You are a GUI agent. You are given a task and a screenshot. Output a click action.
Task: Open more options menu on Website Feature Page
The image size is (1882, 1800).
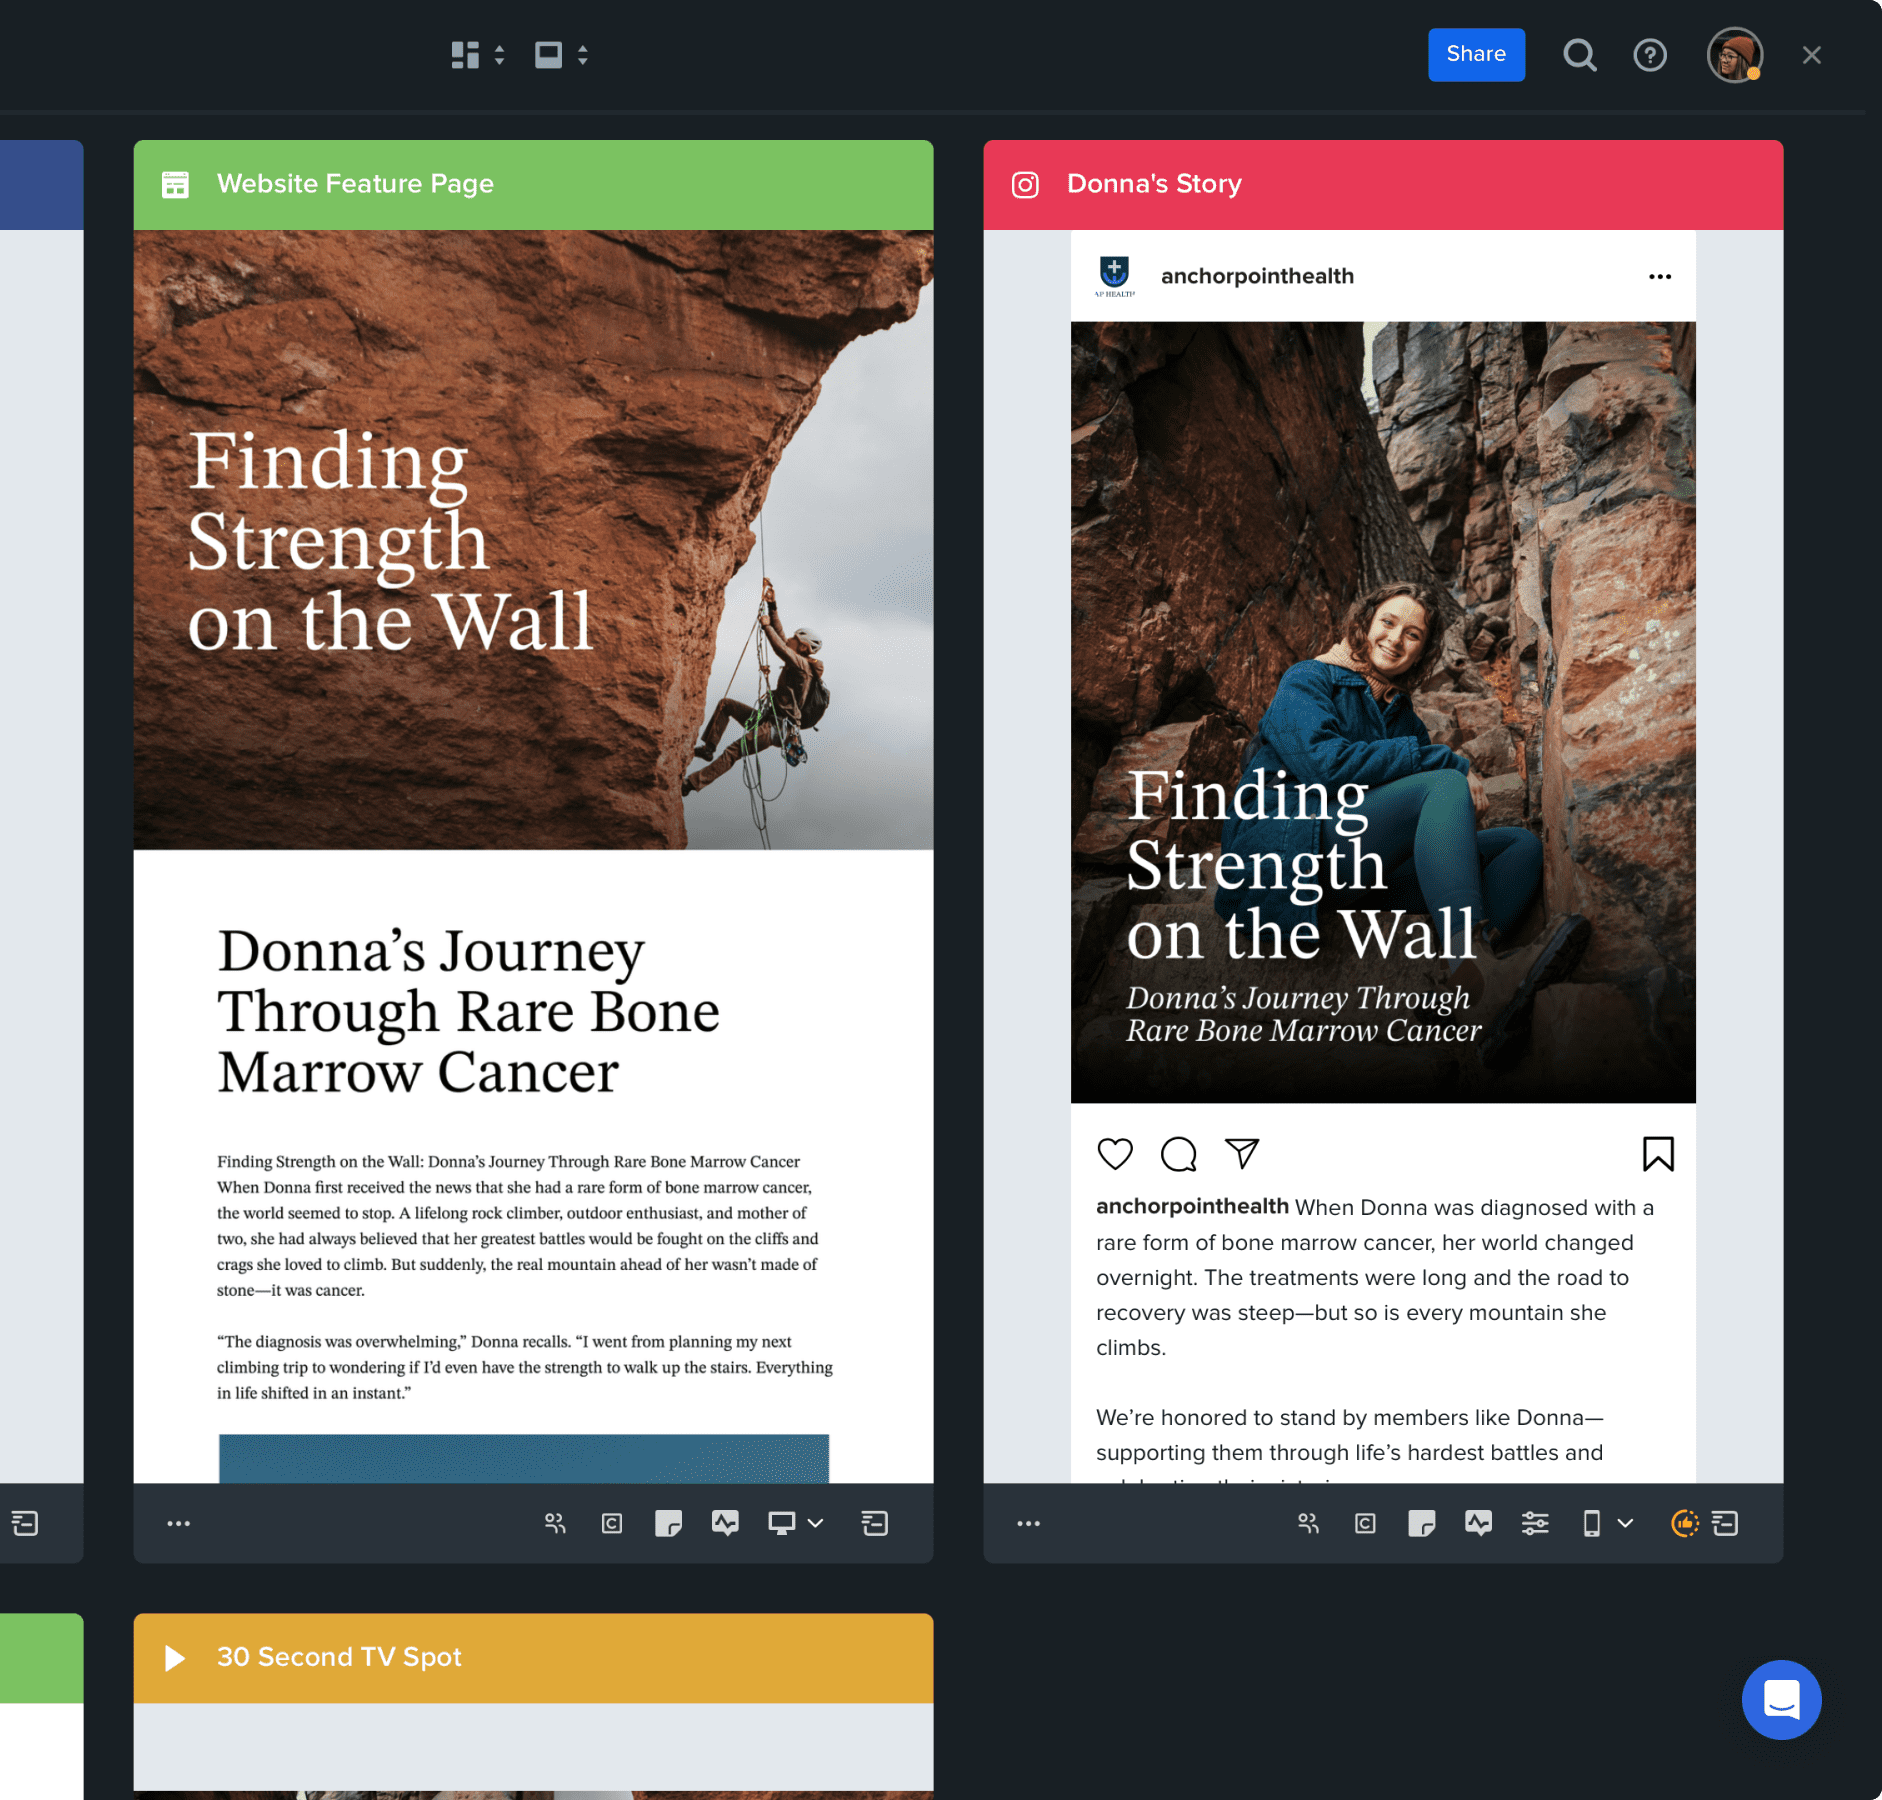[x=179, y=1523]
